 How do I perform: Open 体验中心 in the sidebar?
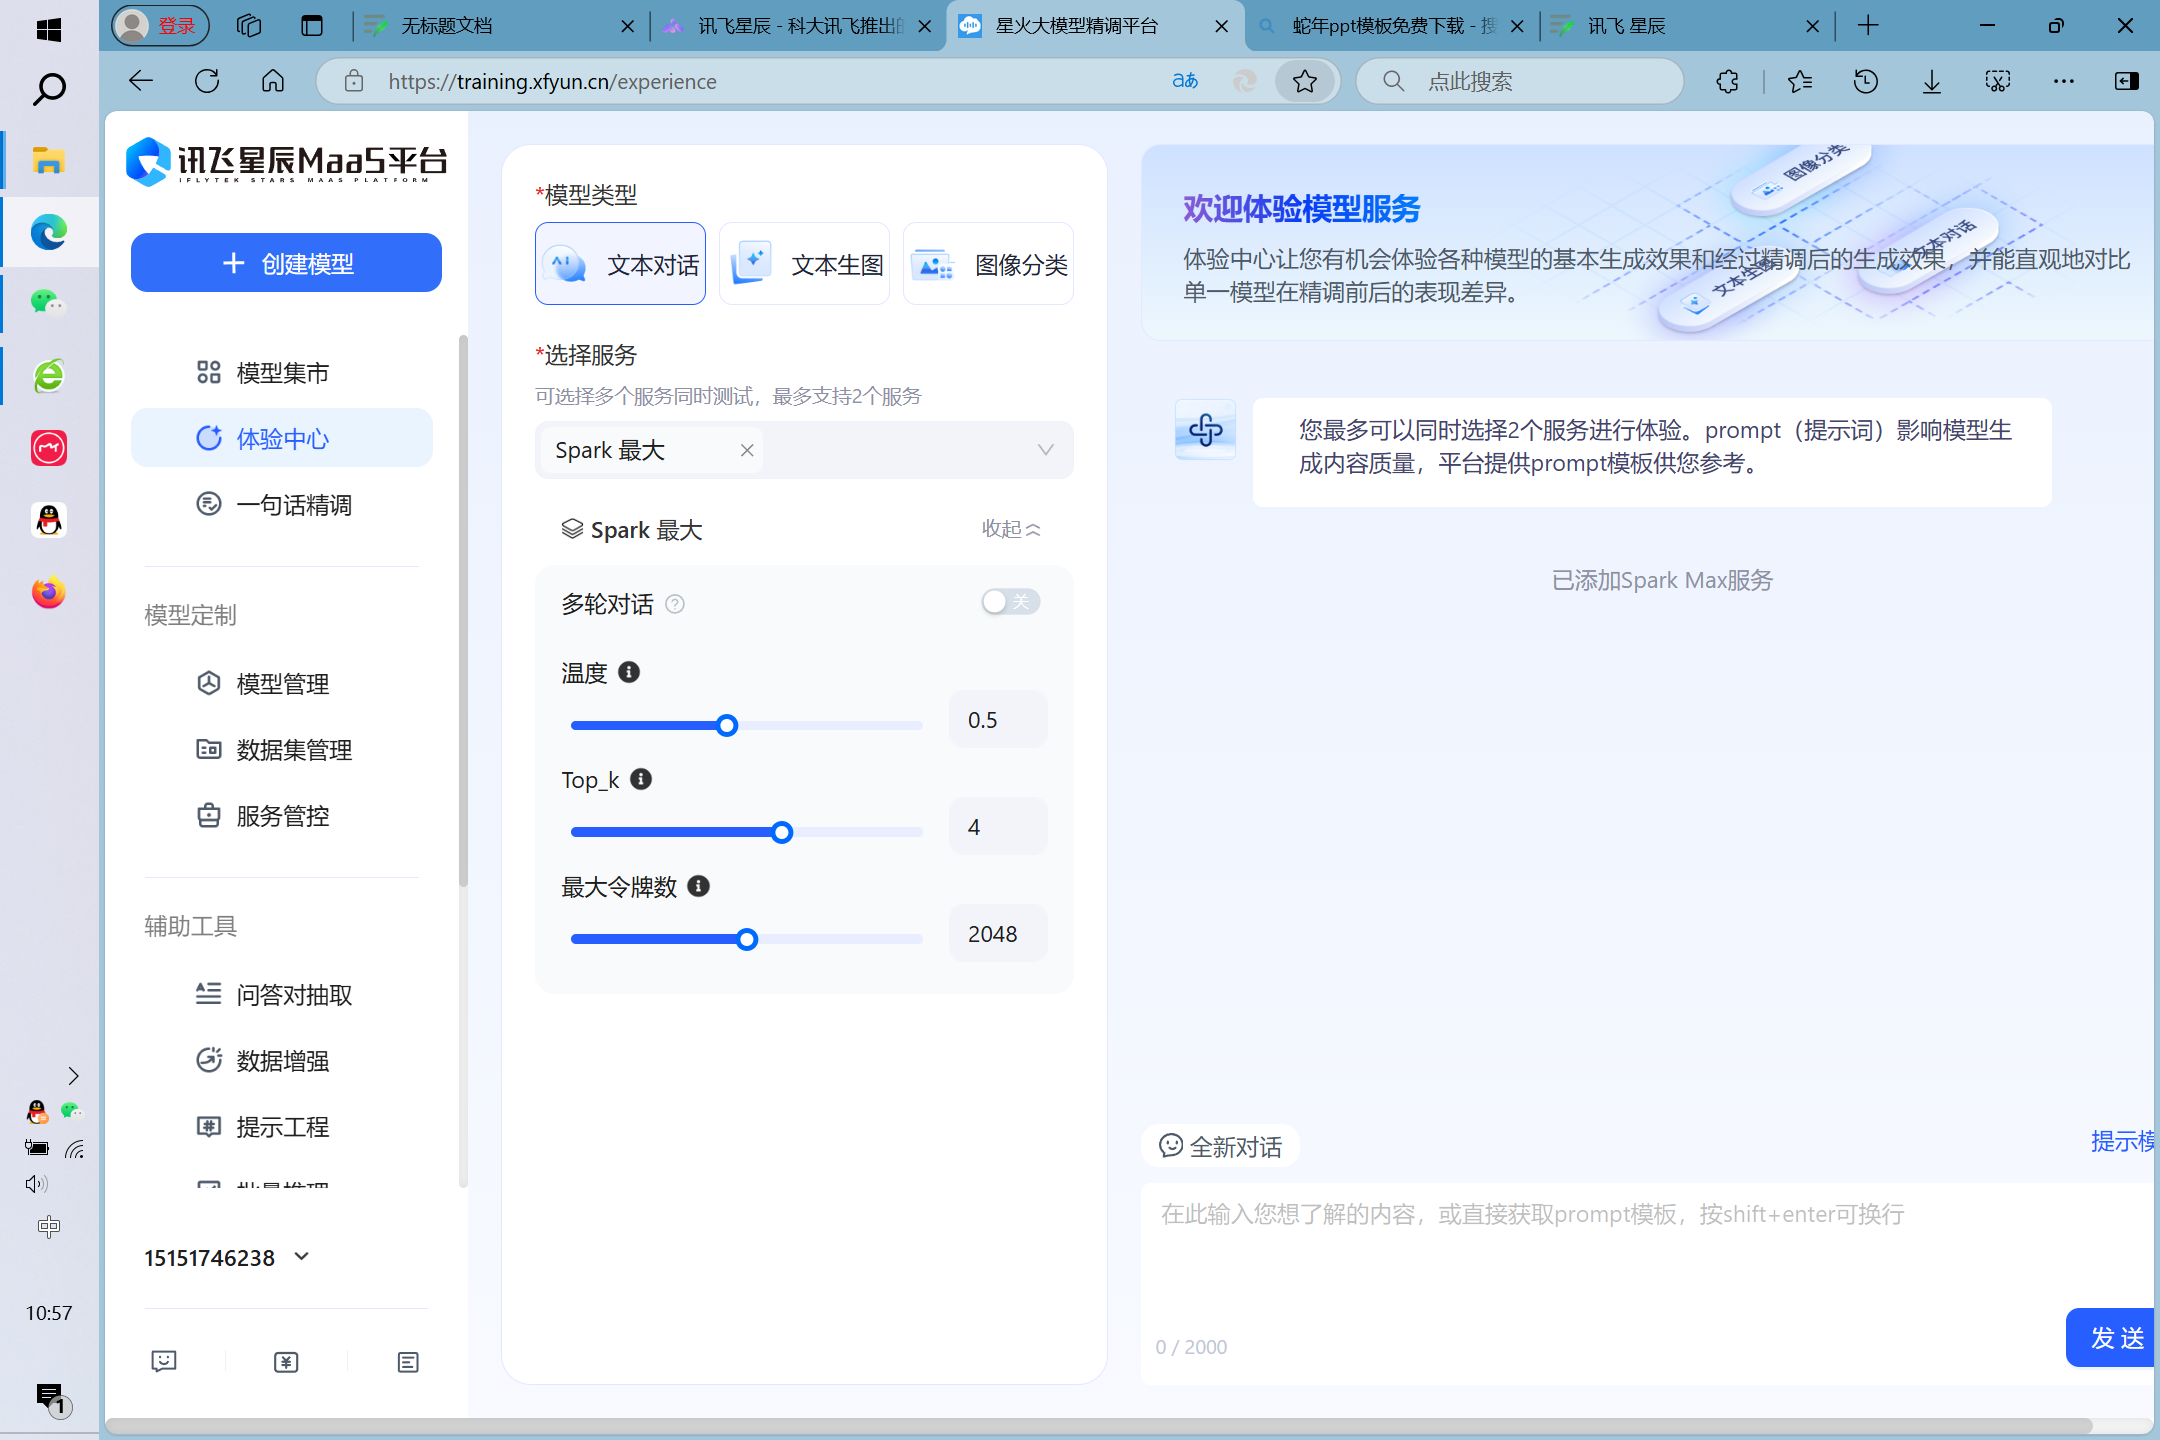tap(282, 438)
